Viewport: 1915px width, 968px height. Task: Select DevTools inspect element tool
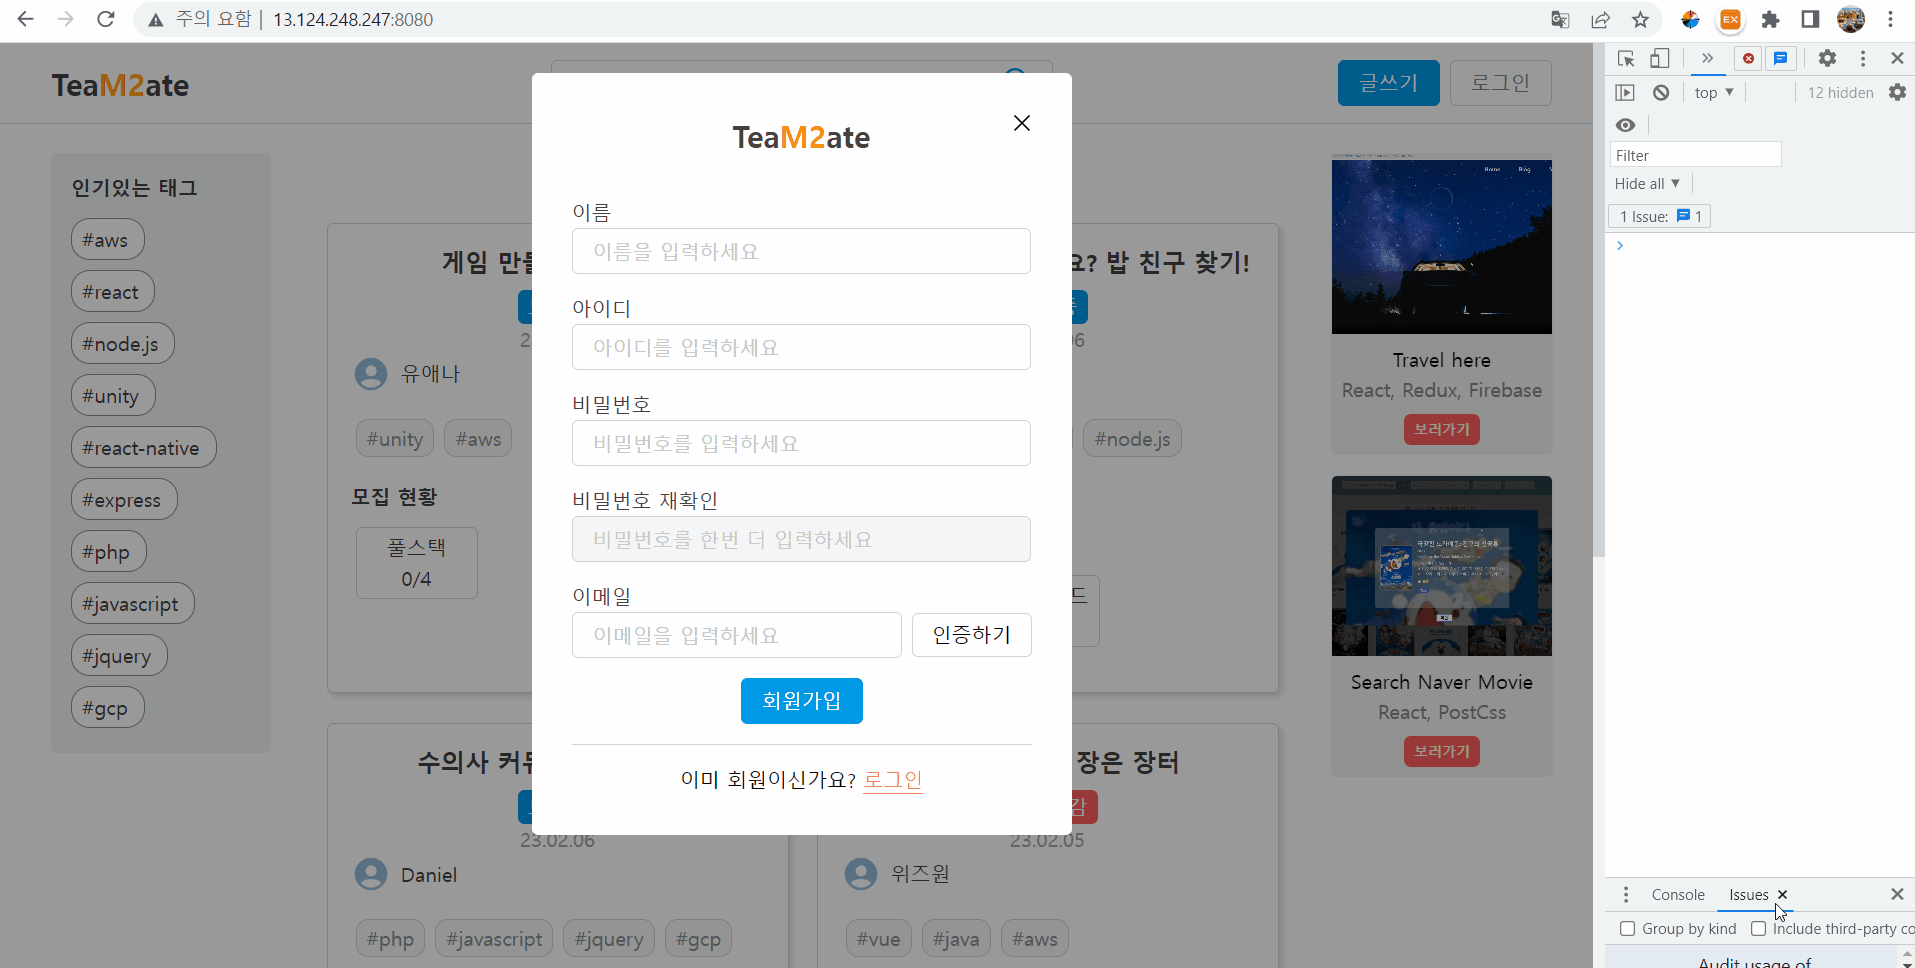click(x=1626, y=58)
